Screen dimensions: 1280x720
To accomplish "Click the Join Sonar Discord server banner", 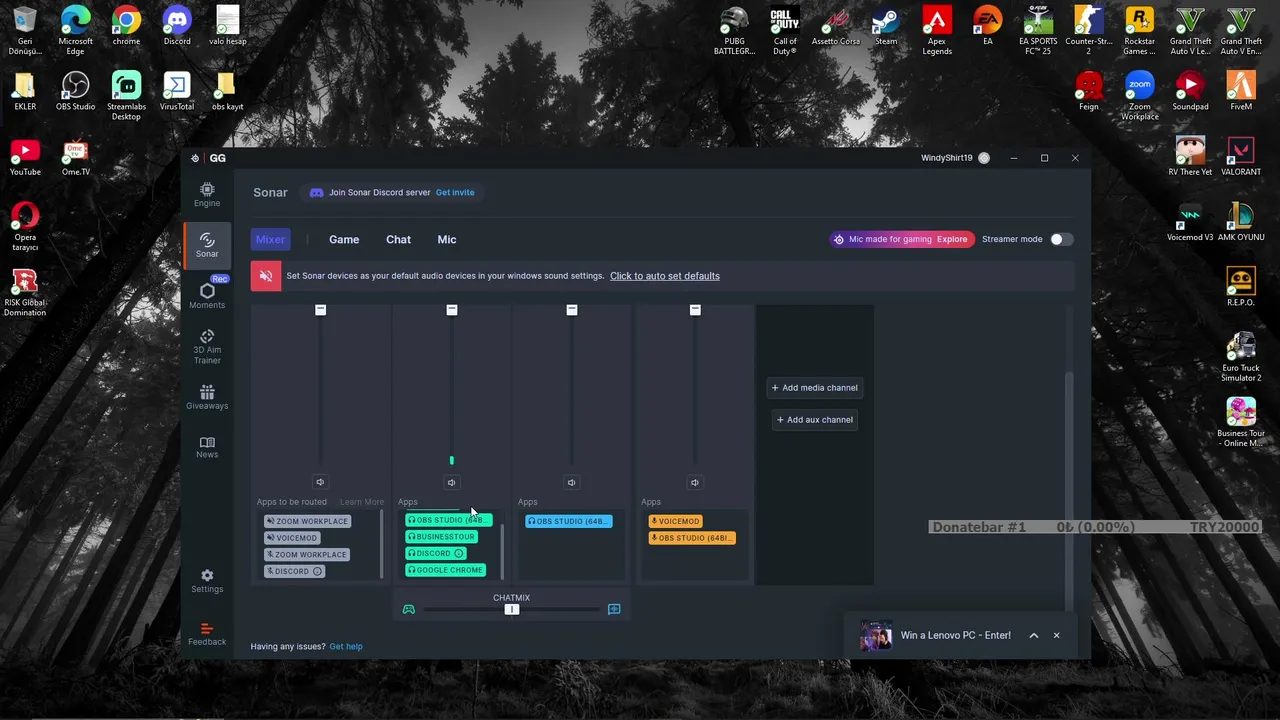I will click(392, 192).
